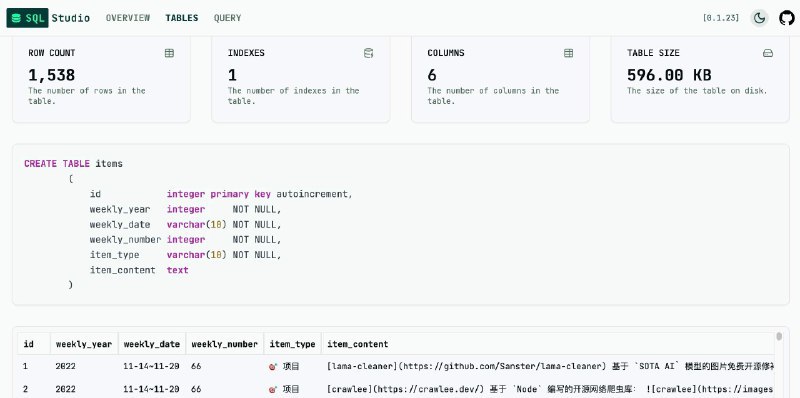
Task: Click the weekly_number column header
Action: point(224,344)
